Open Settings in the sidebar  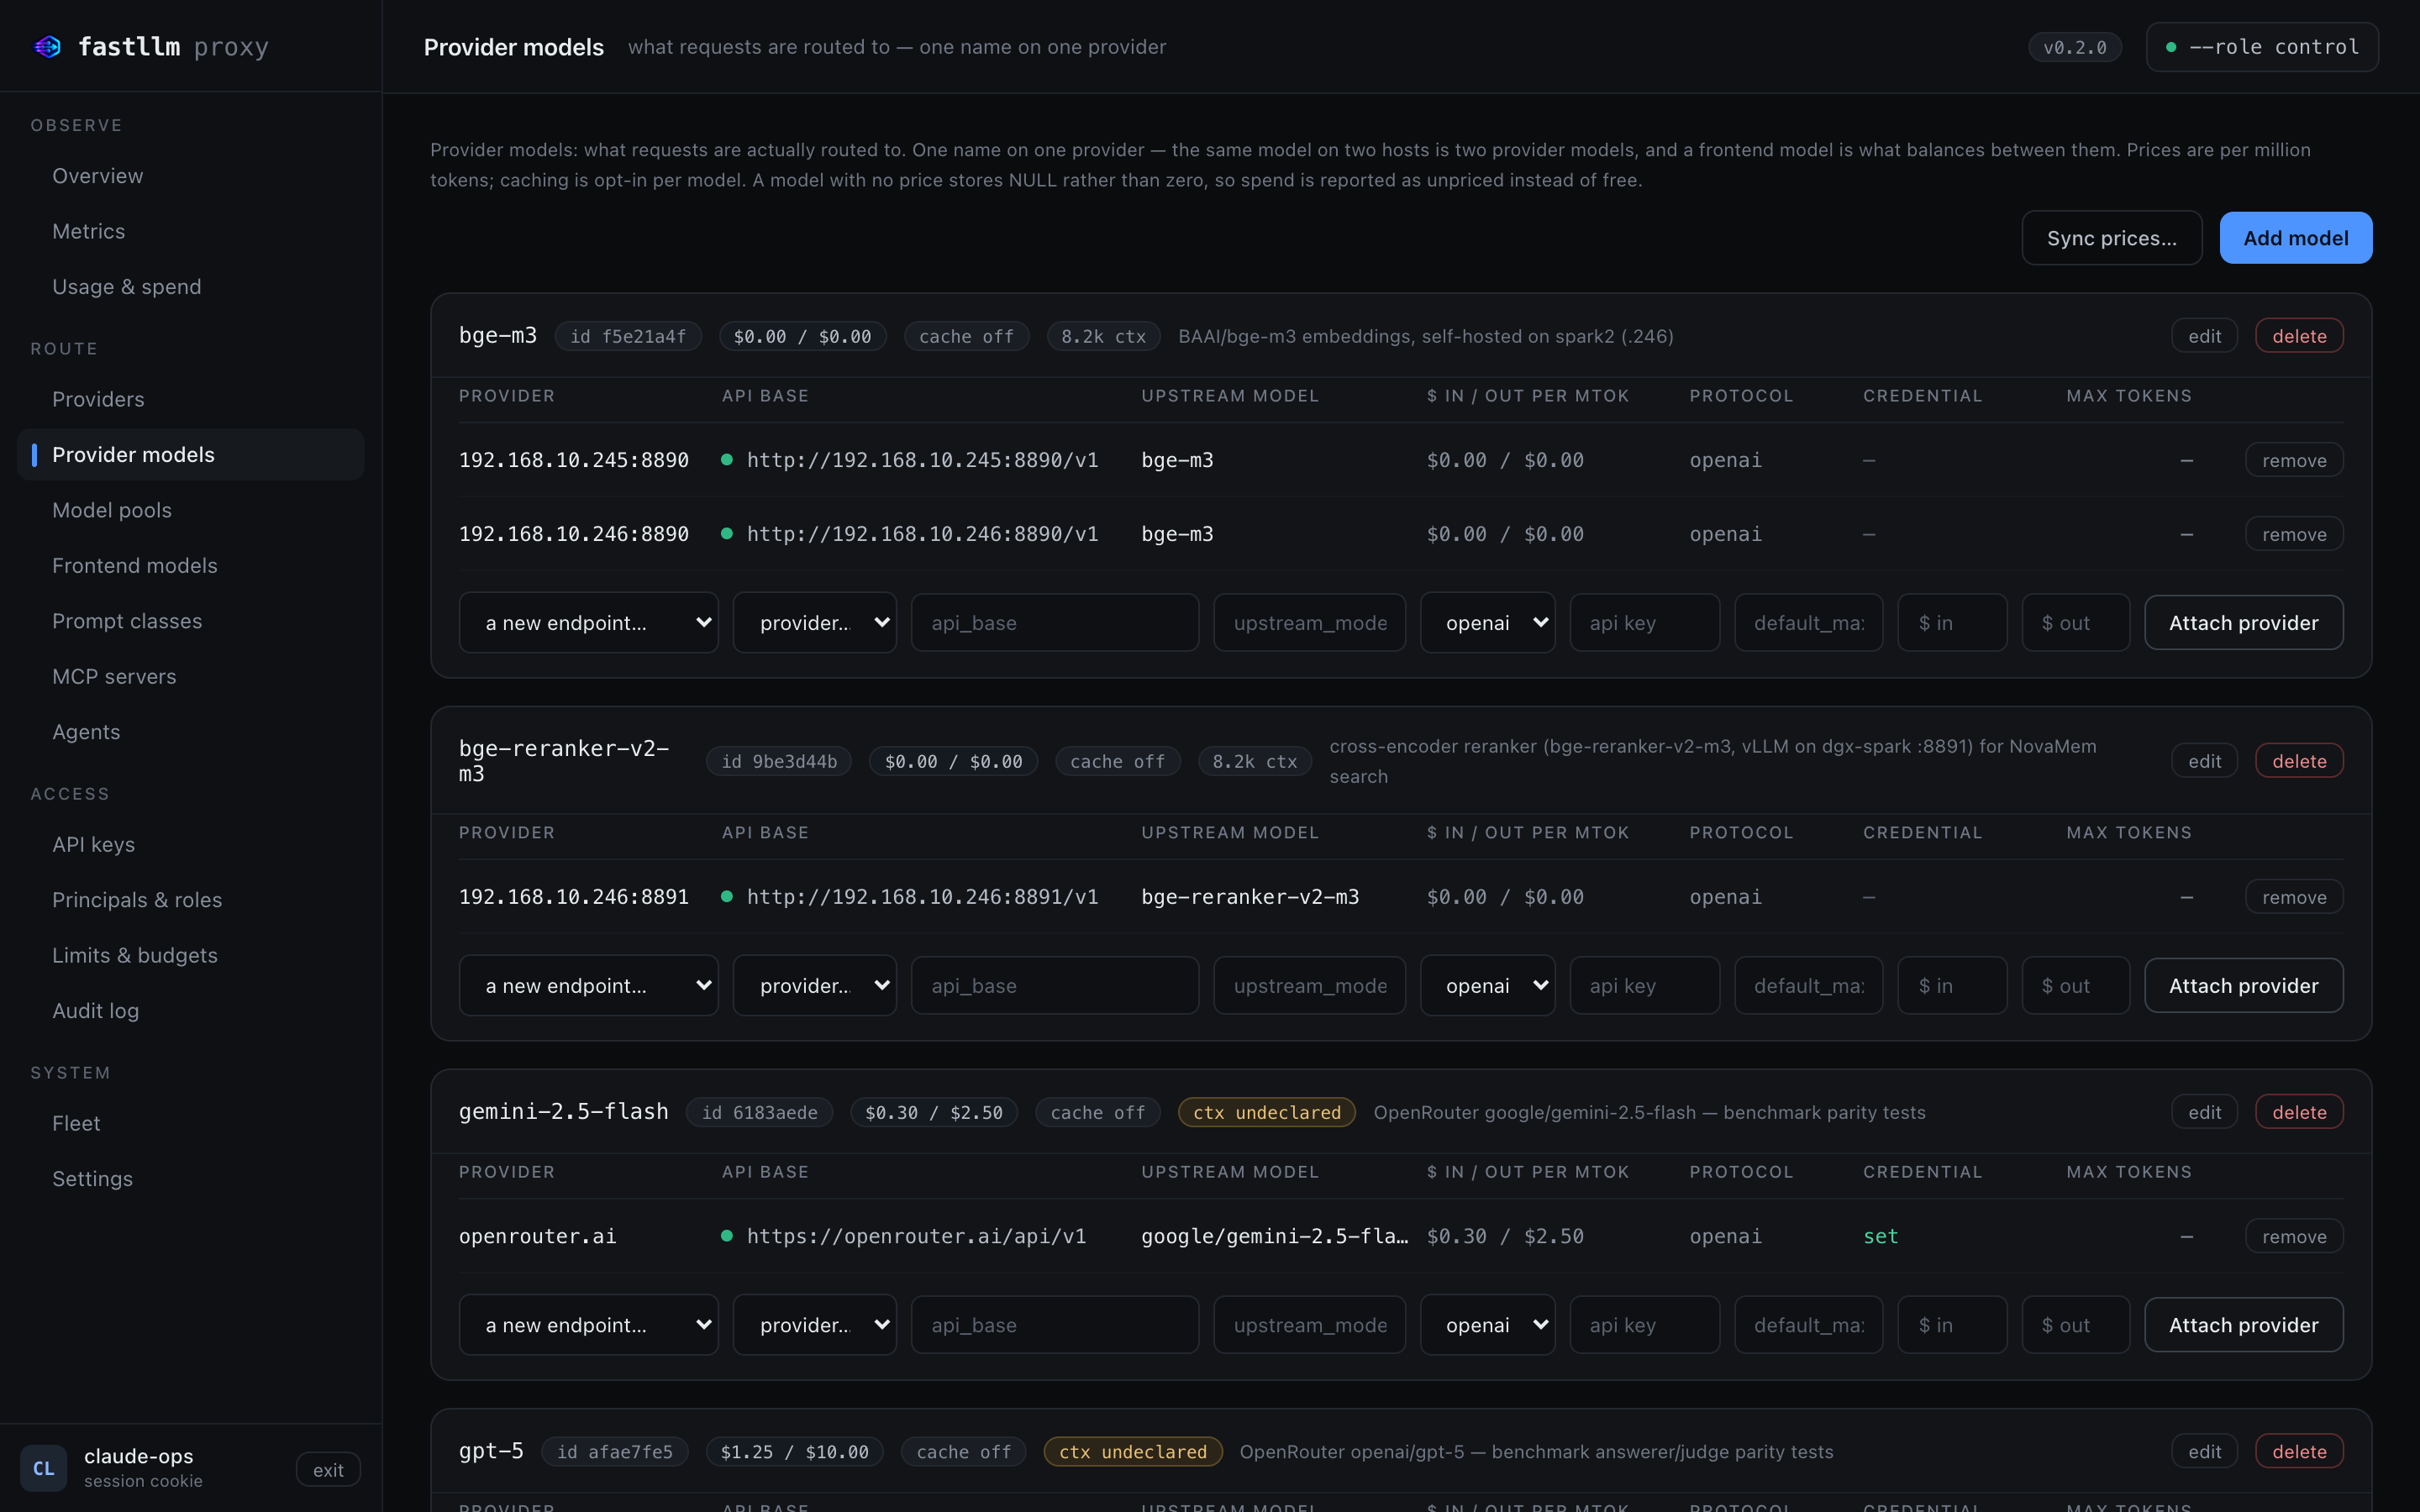click(191, 1179)
